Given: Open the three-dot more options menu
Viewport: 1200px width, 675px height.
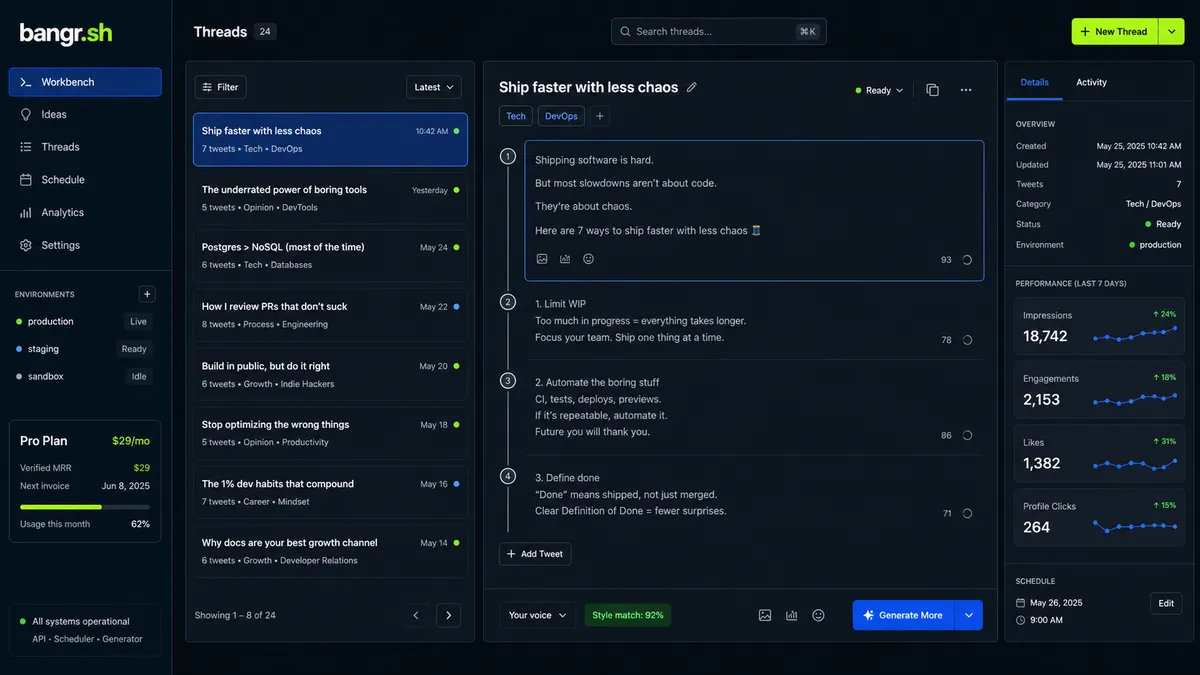Looking at the screenshot, I should click(x=965, y=90).
